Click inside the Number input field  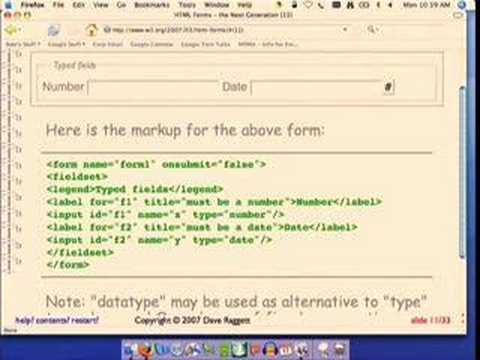point(153,87)
